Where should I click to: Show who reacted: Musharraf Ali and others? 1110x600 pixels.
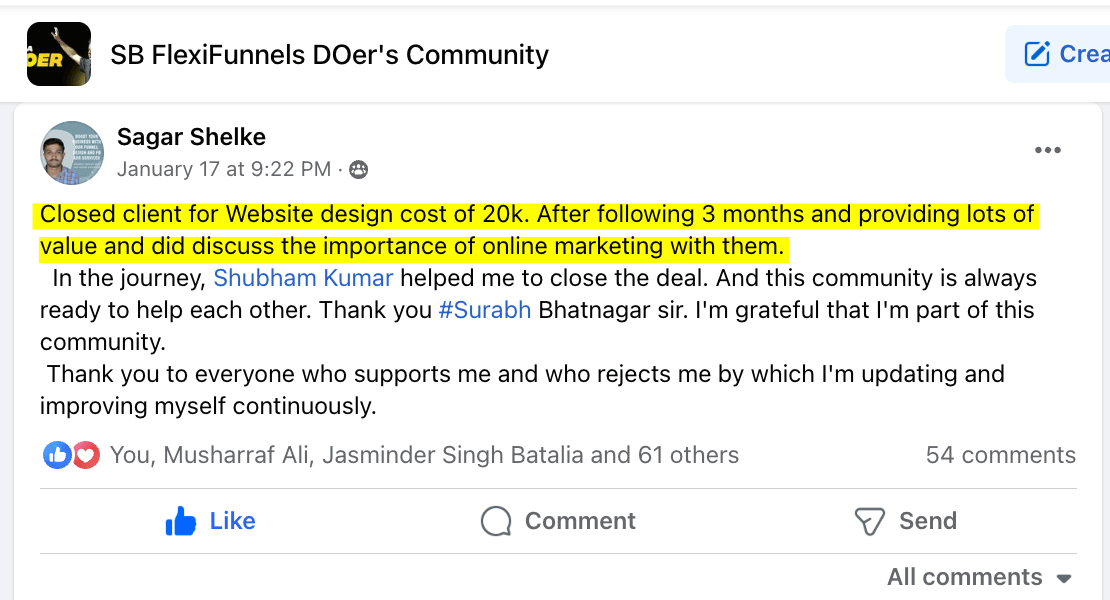coord(425,455)
